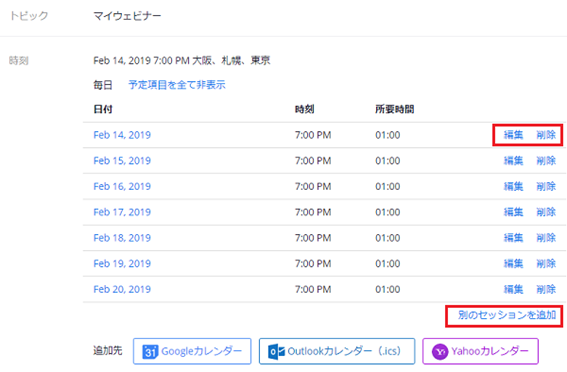Open the Feb 15, 2019 session link
This screenshot has height=372, width=567.
122,161
